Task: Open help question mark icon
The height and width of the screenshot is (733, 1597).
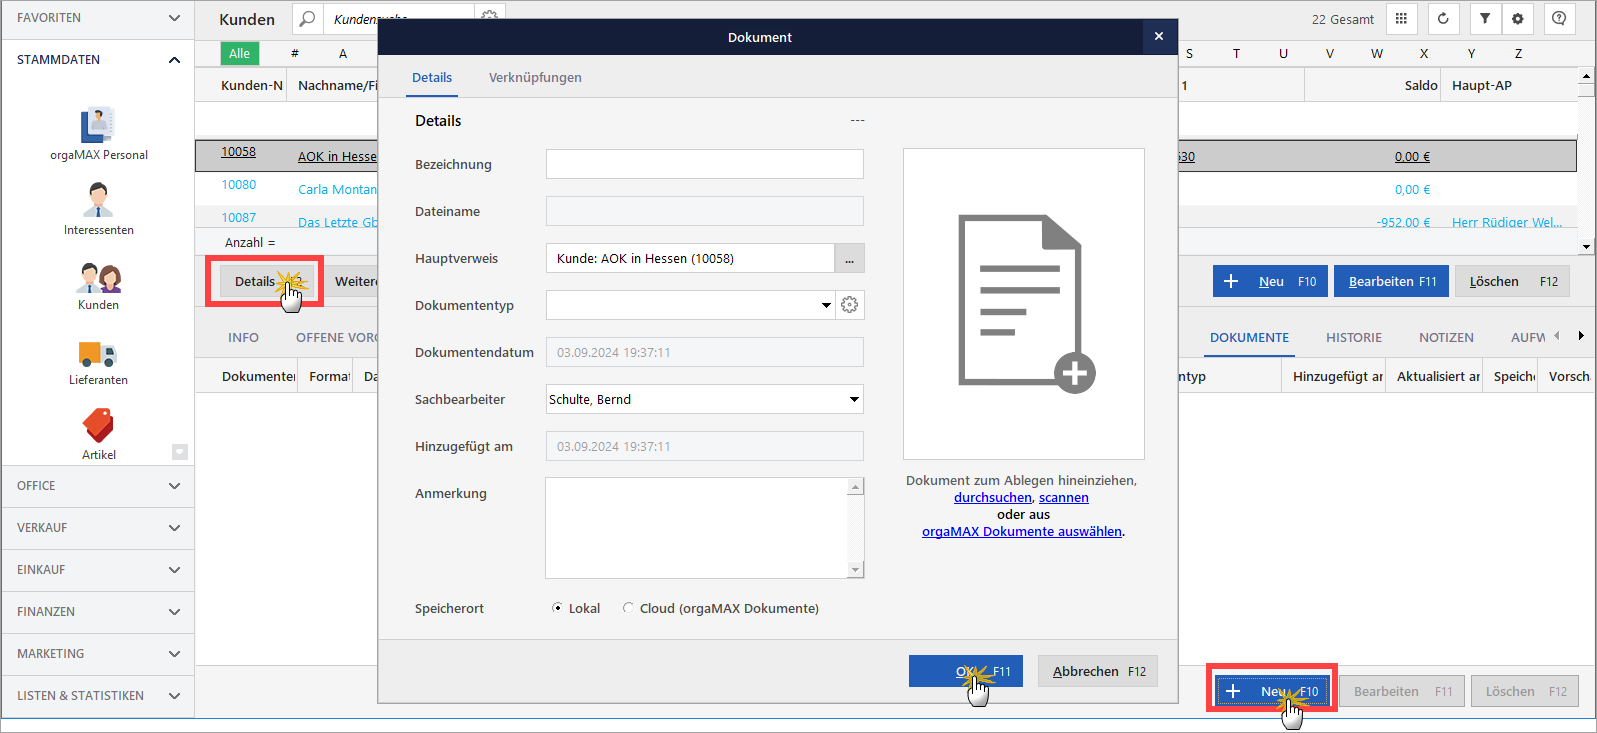Action: point(1559,19)
